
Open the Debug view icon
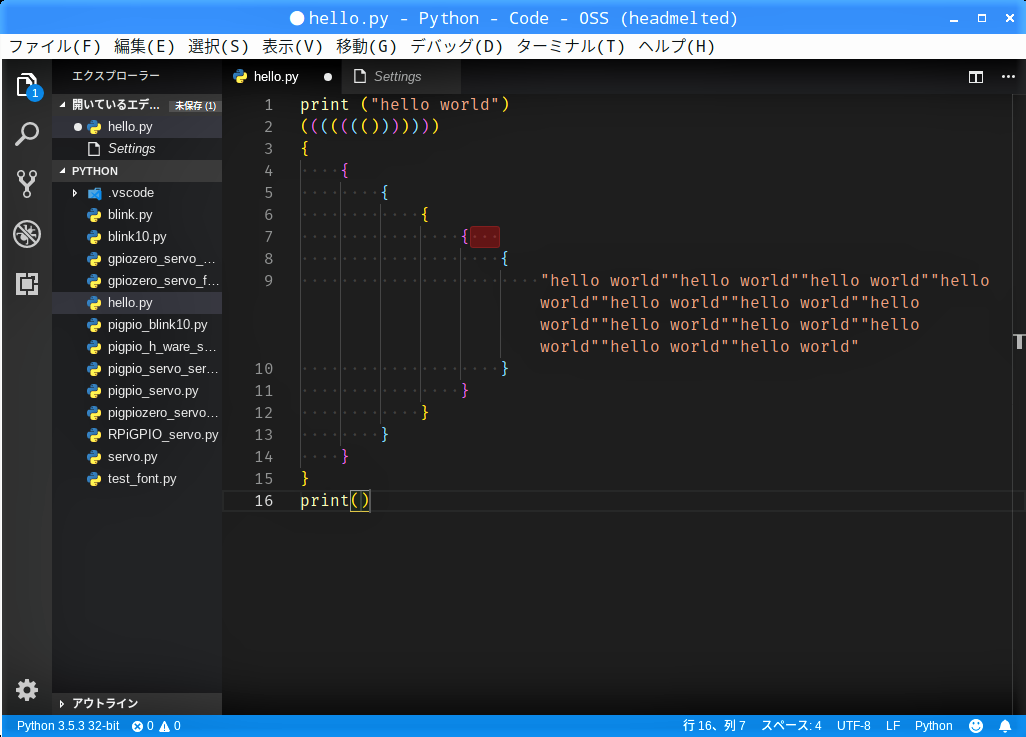[27, 234]
